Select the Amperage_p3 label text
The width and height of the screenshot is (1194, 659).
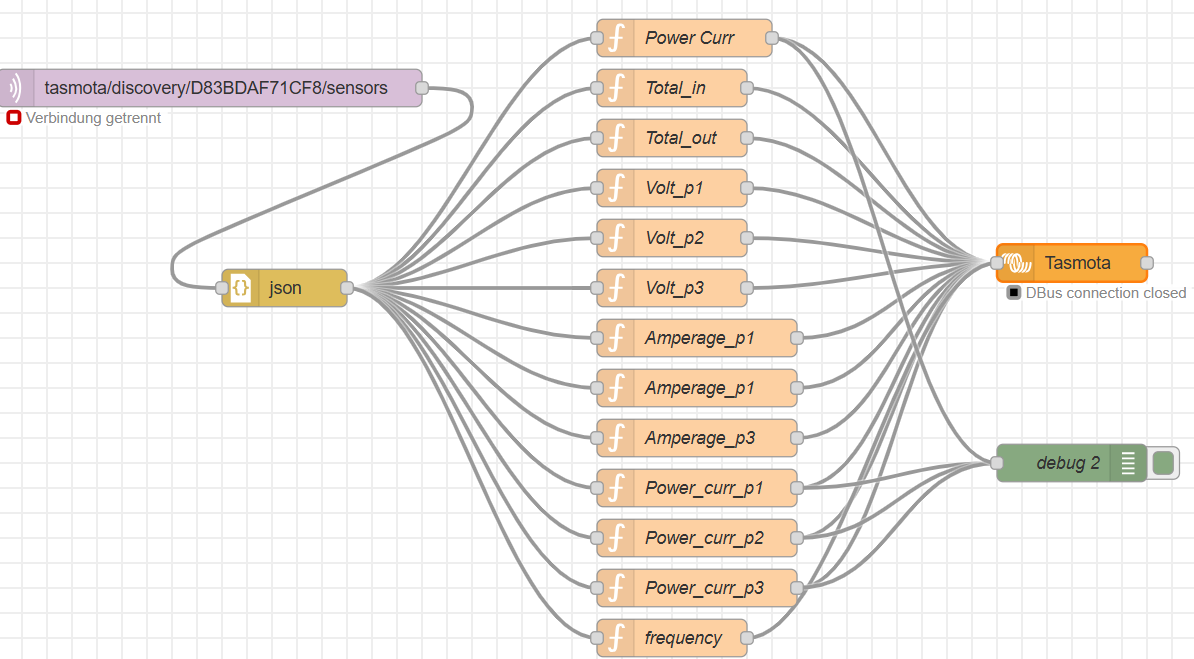[x=700, y=439]
